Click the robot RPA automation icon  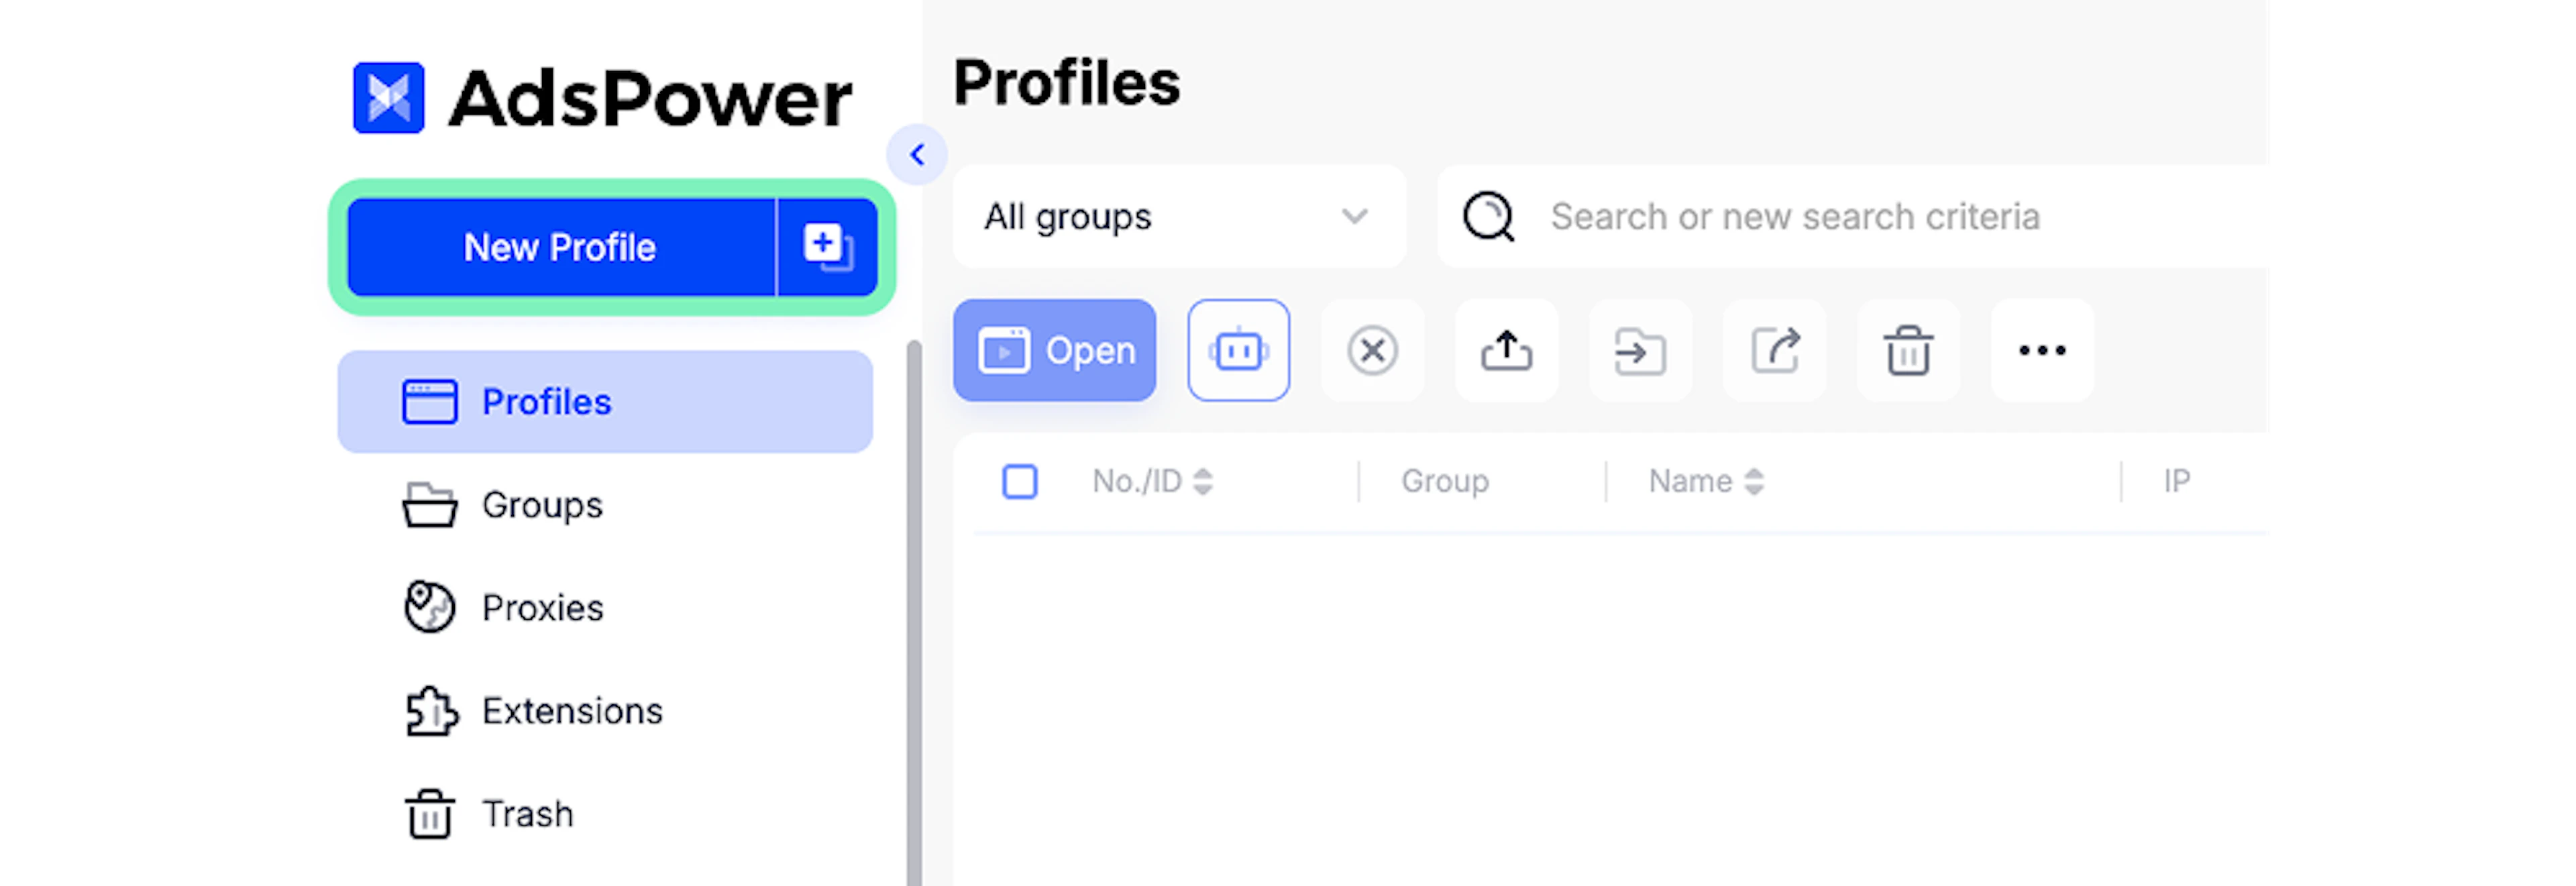click(x=1238, y=350)
